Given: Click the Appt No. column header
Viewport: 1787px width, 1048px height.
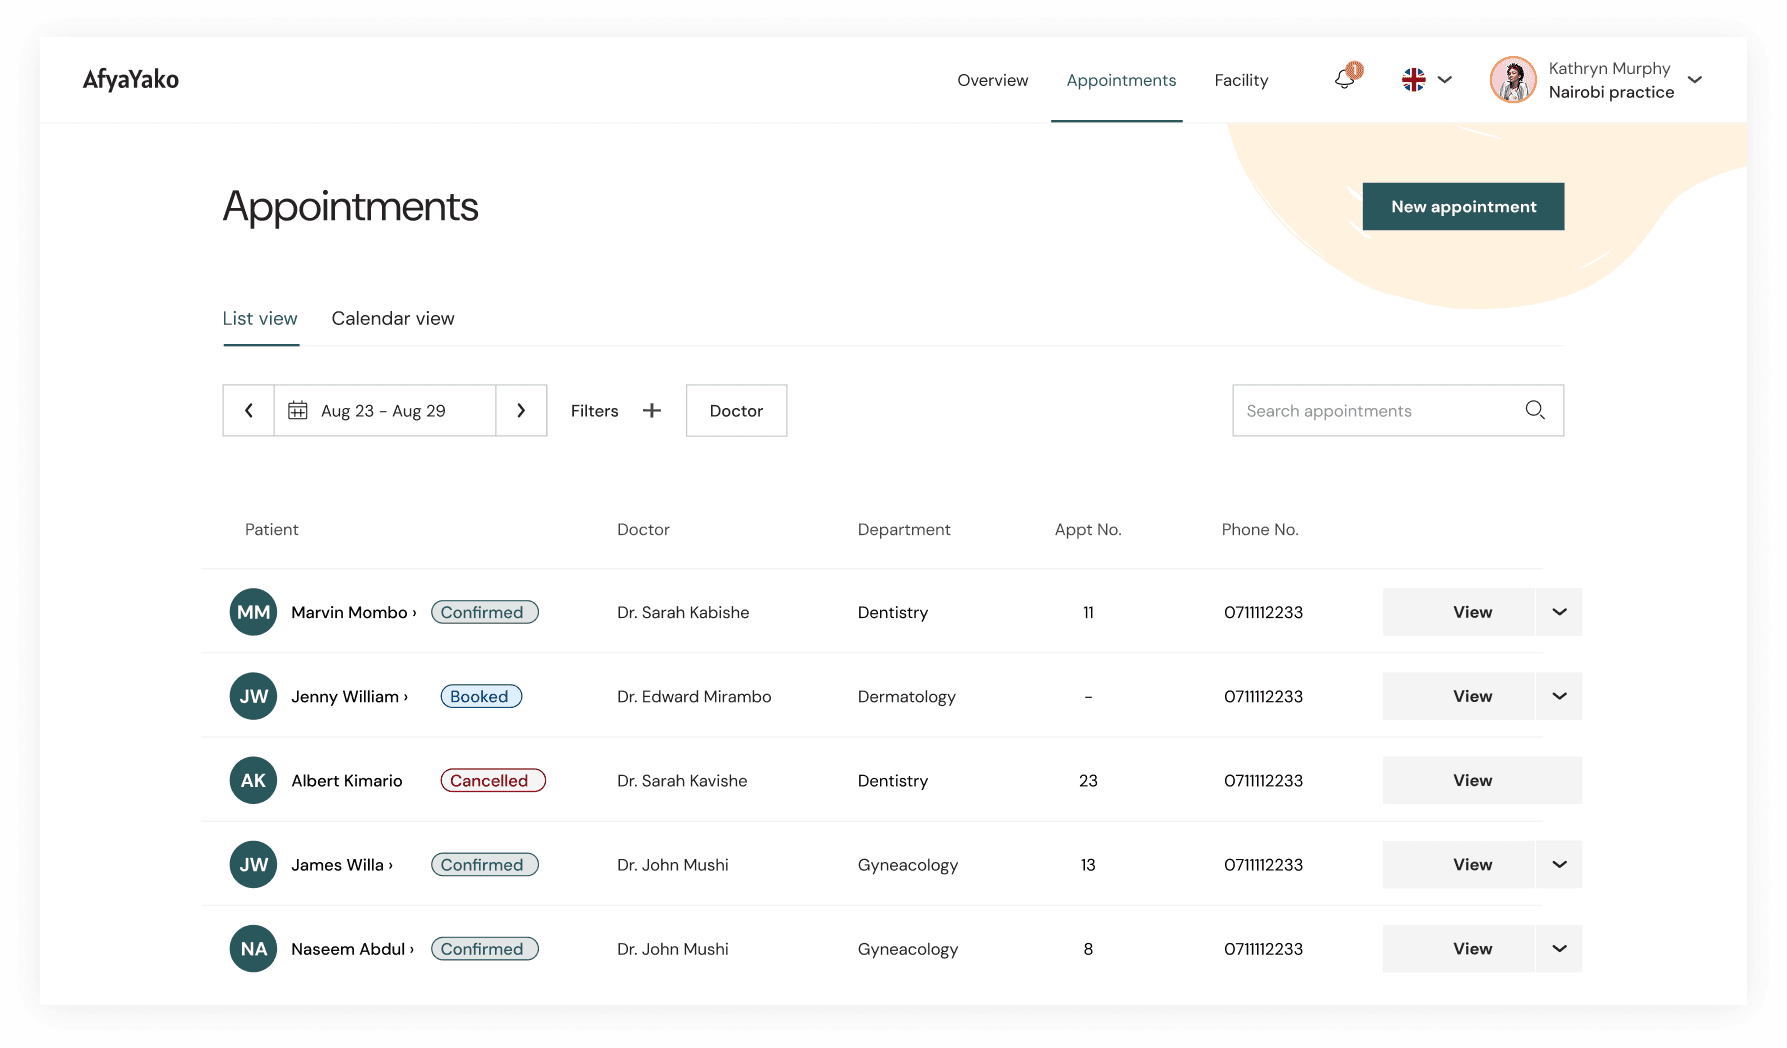Looking at the screenshot, I should coord(1088,529).
